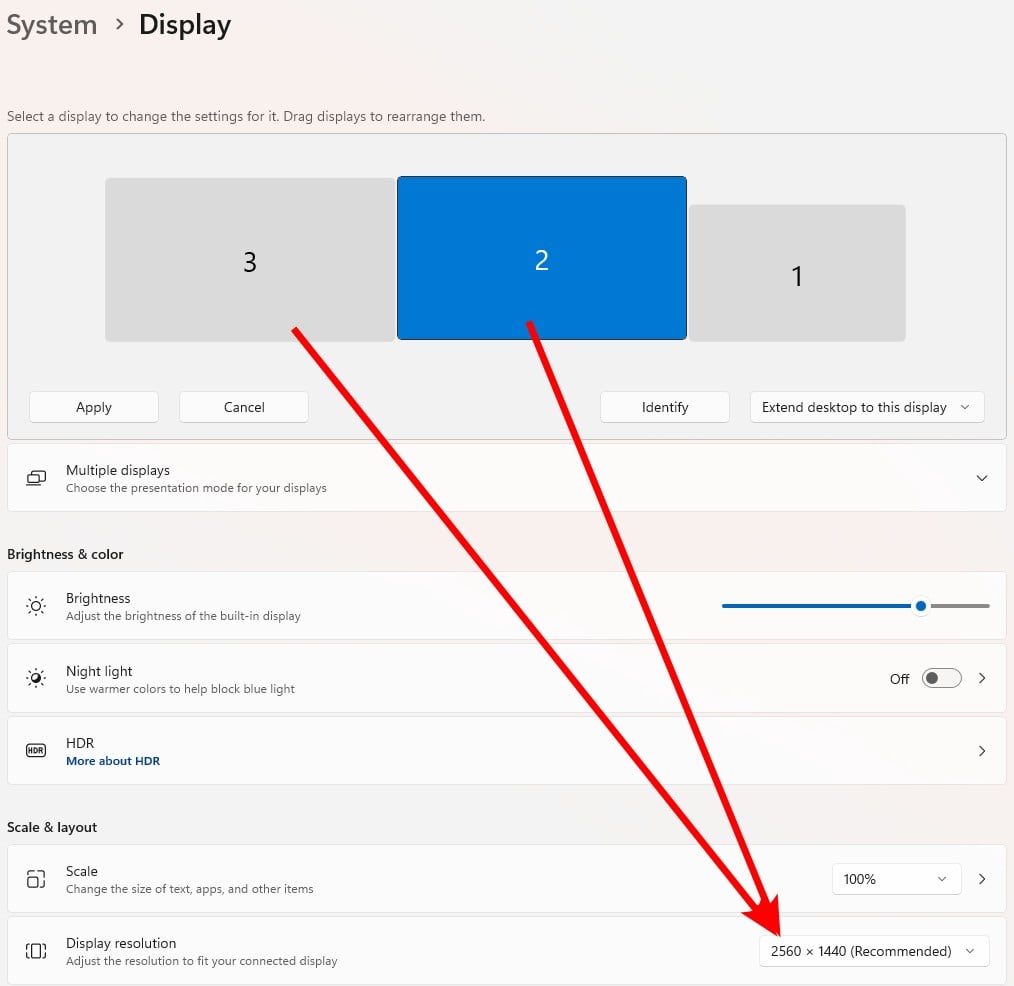Click the Night light row label
Screen dimensions: 1014x986
click(x=99, y=671)
